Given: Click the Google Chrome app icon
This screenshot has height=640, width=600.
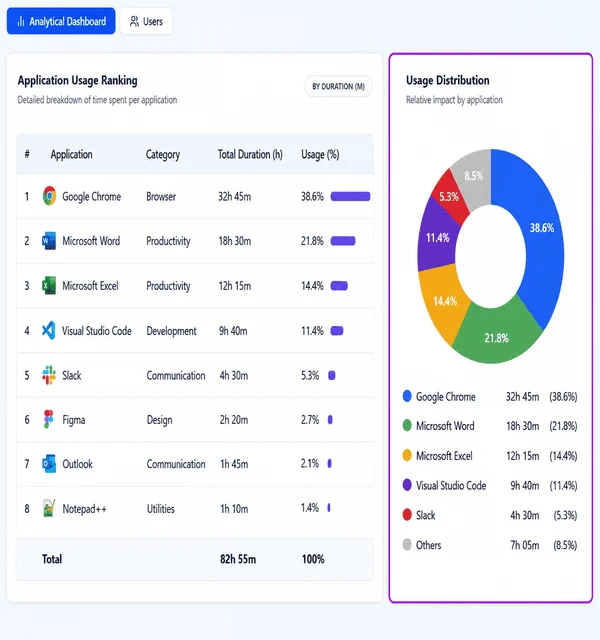Looking at the screenshot, I should [49, 196].
